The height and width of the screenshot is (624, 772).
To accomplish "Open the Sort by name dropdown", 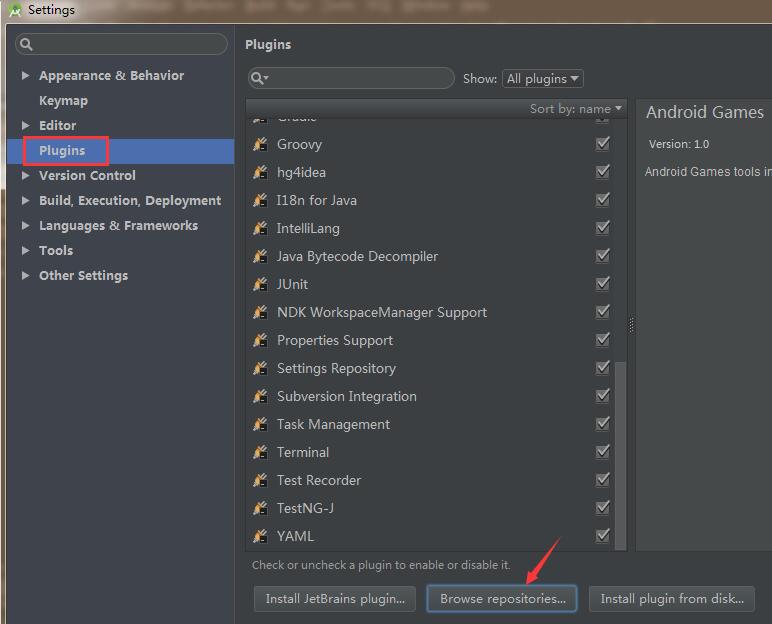I will (x=576, y=109).
